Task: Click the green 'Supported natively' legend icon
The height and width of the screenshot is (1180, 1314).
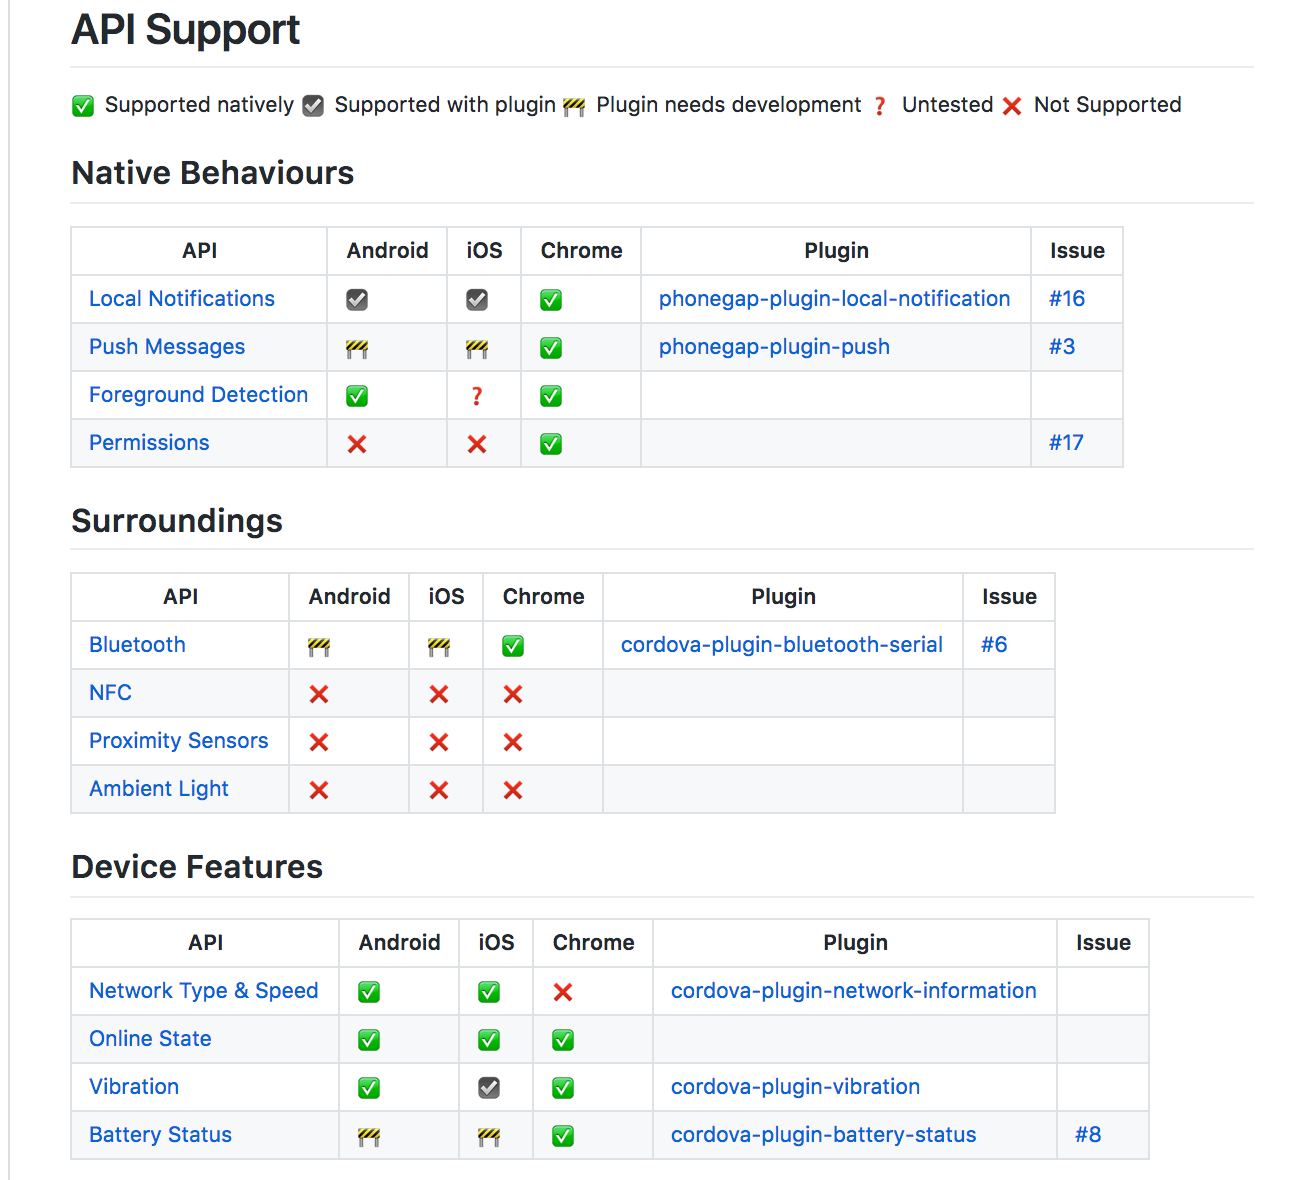Action: pos(83,106)
